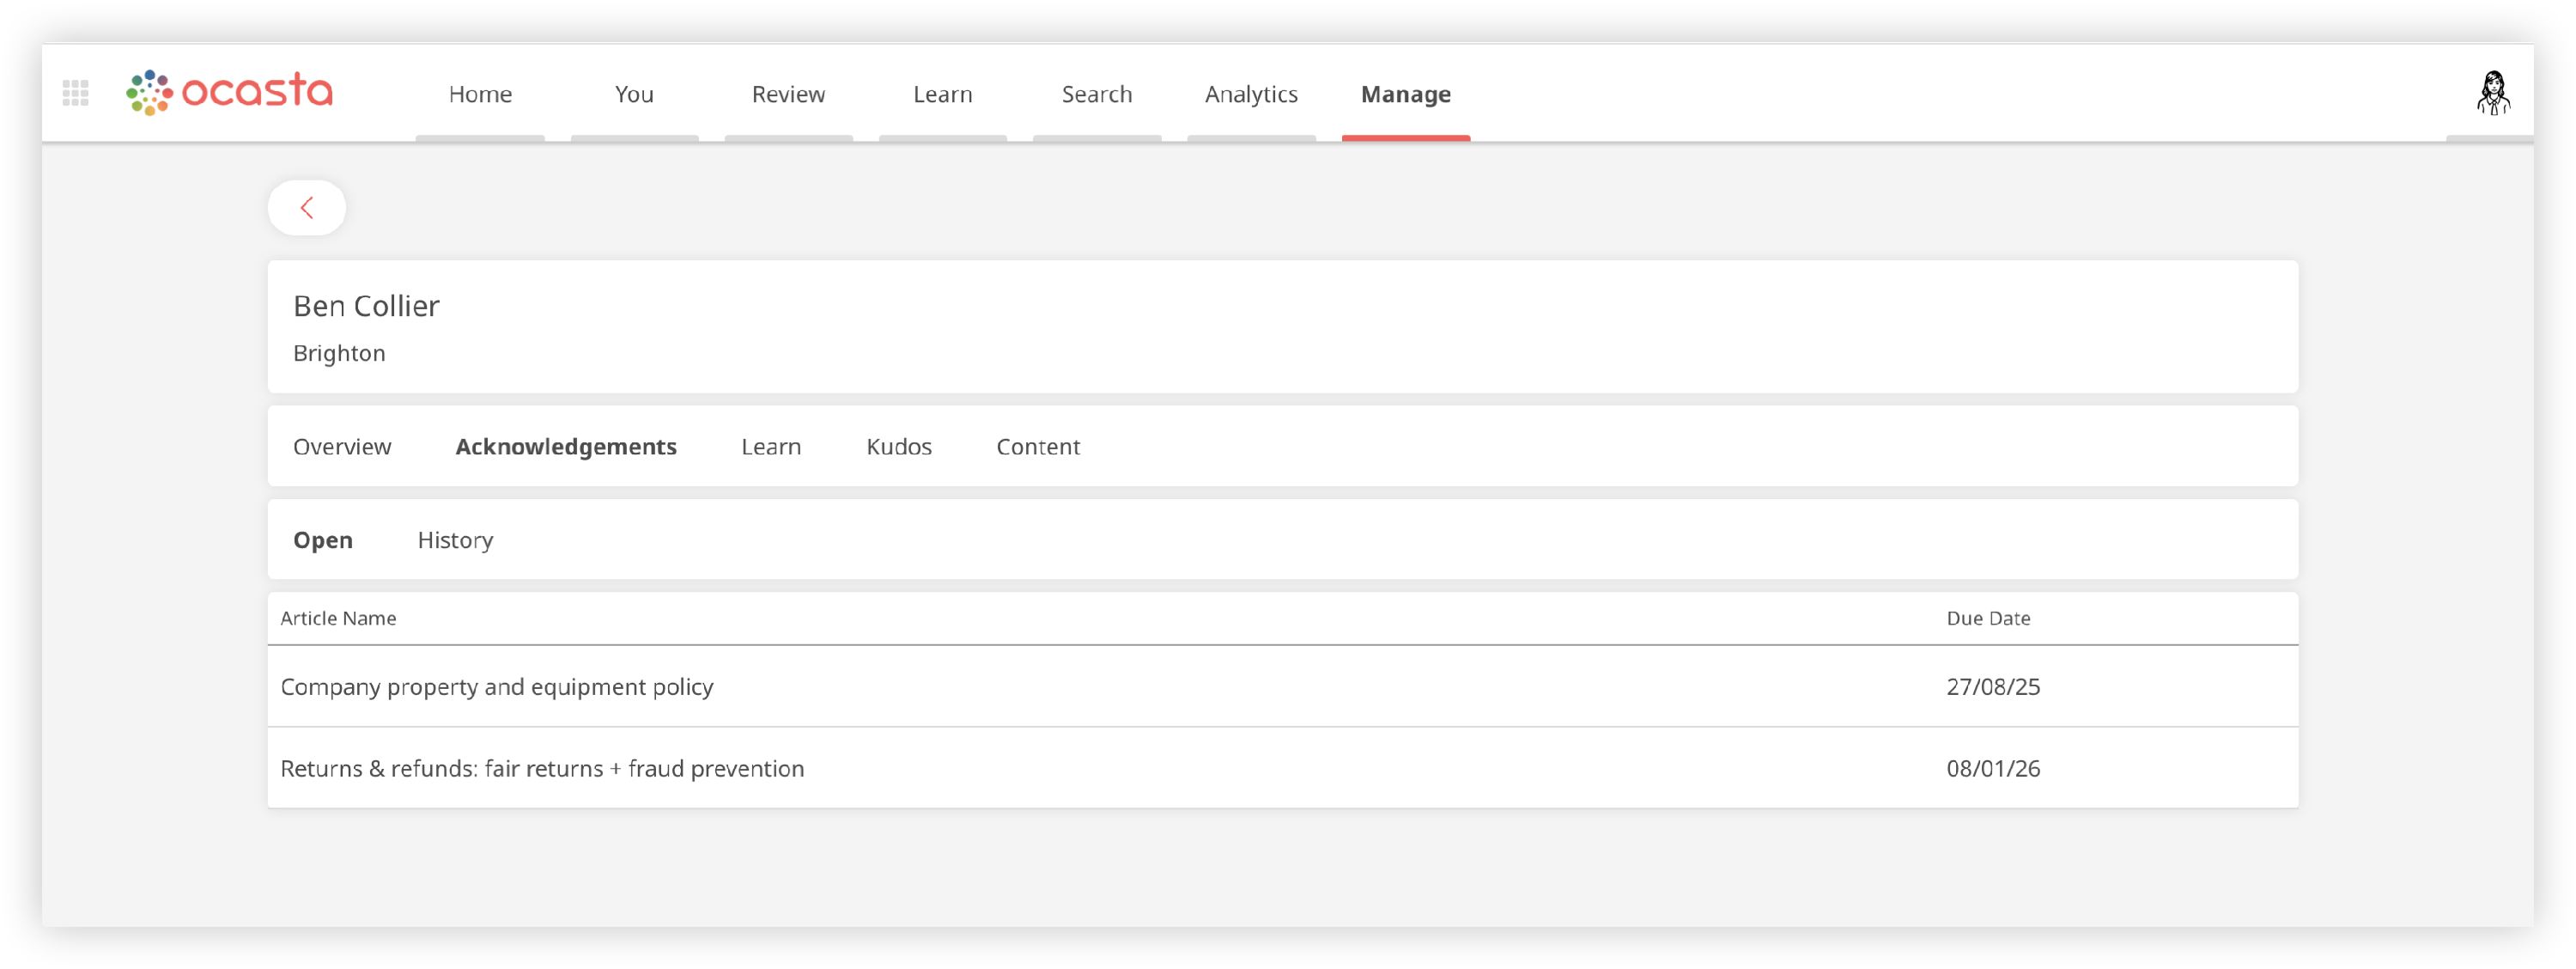
Task: Open Company property and equipment policy article
Action: pyautogui.click(x=497, y=687)
